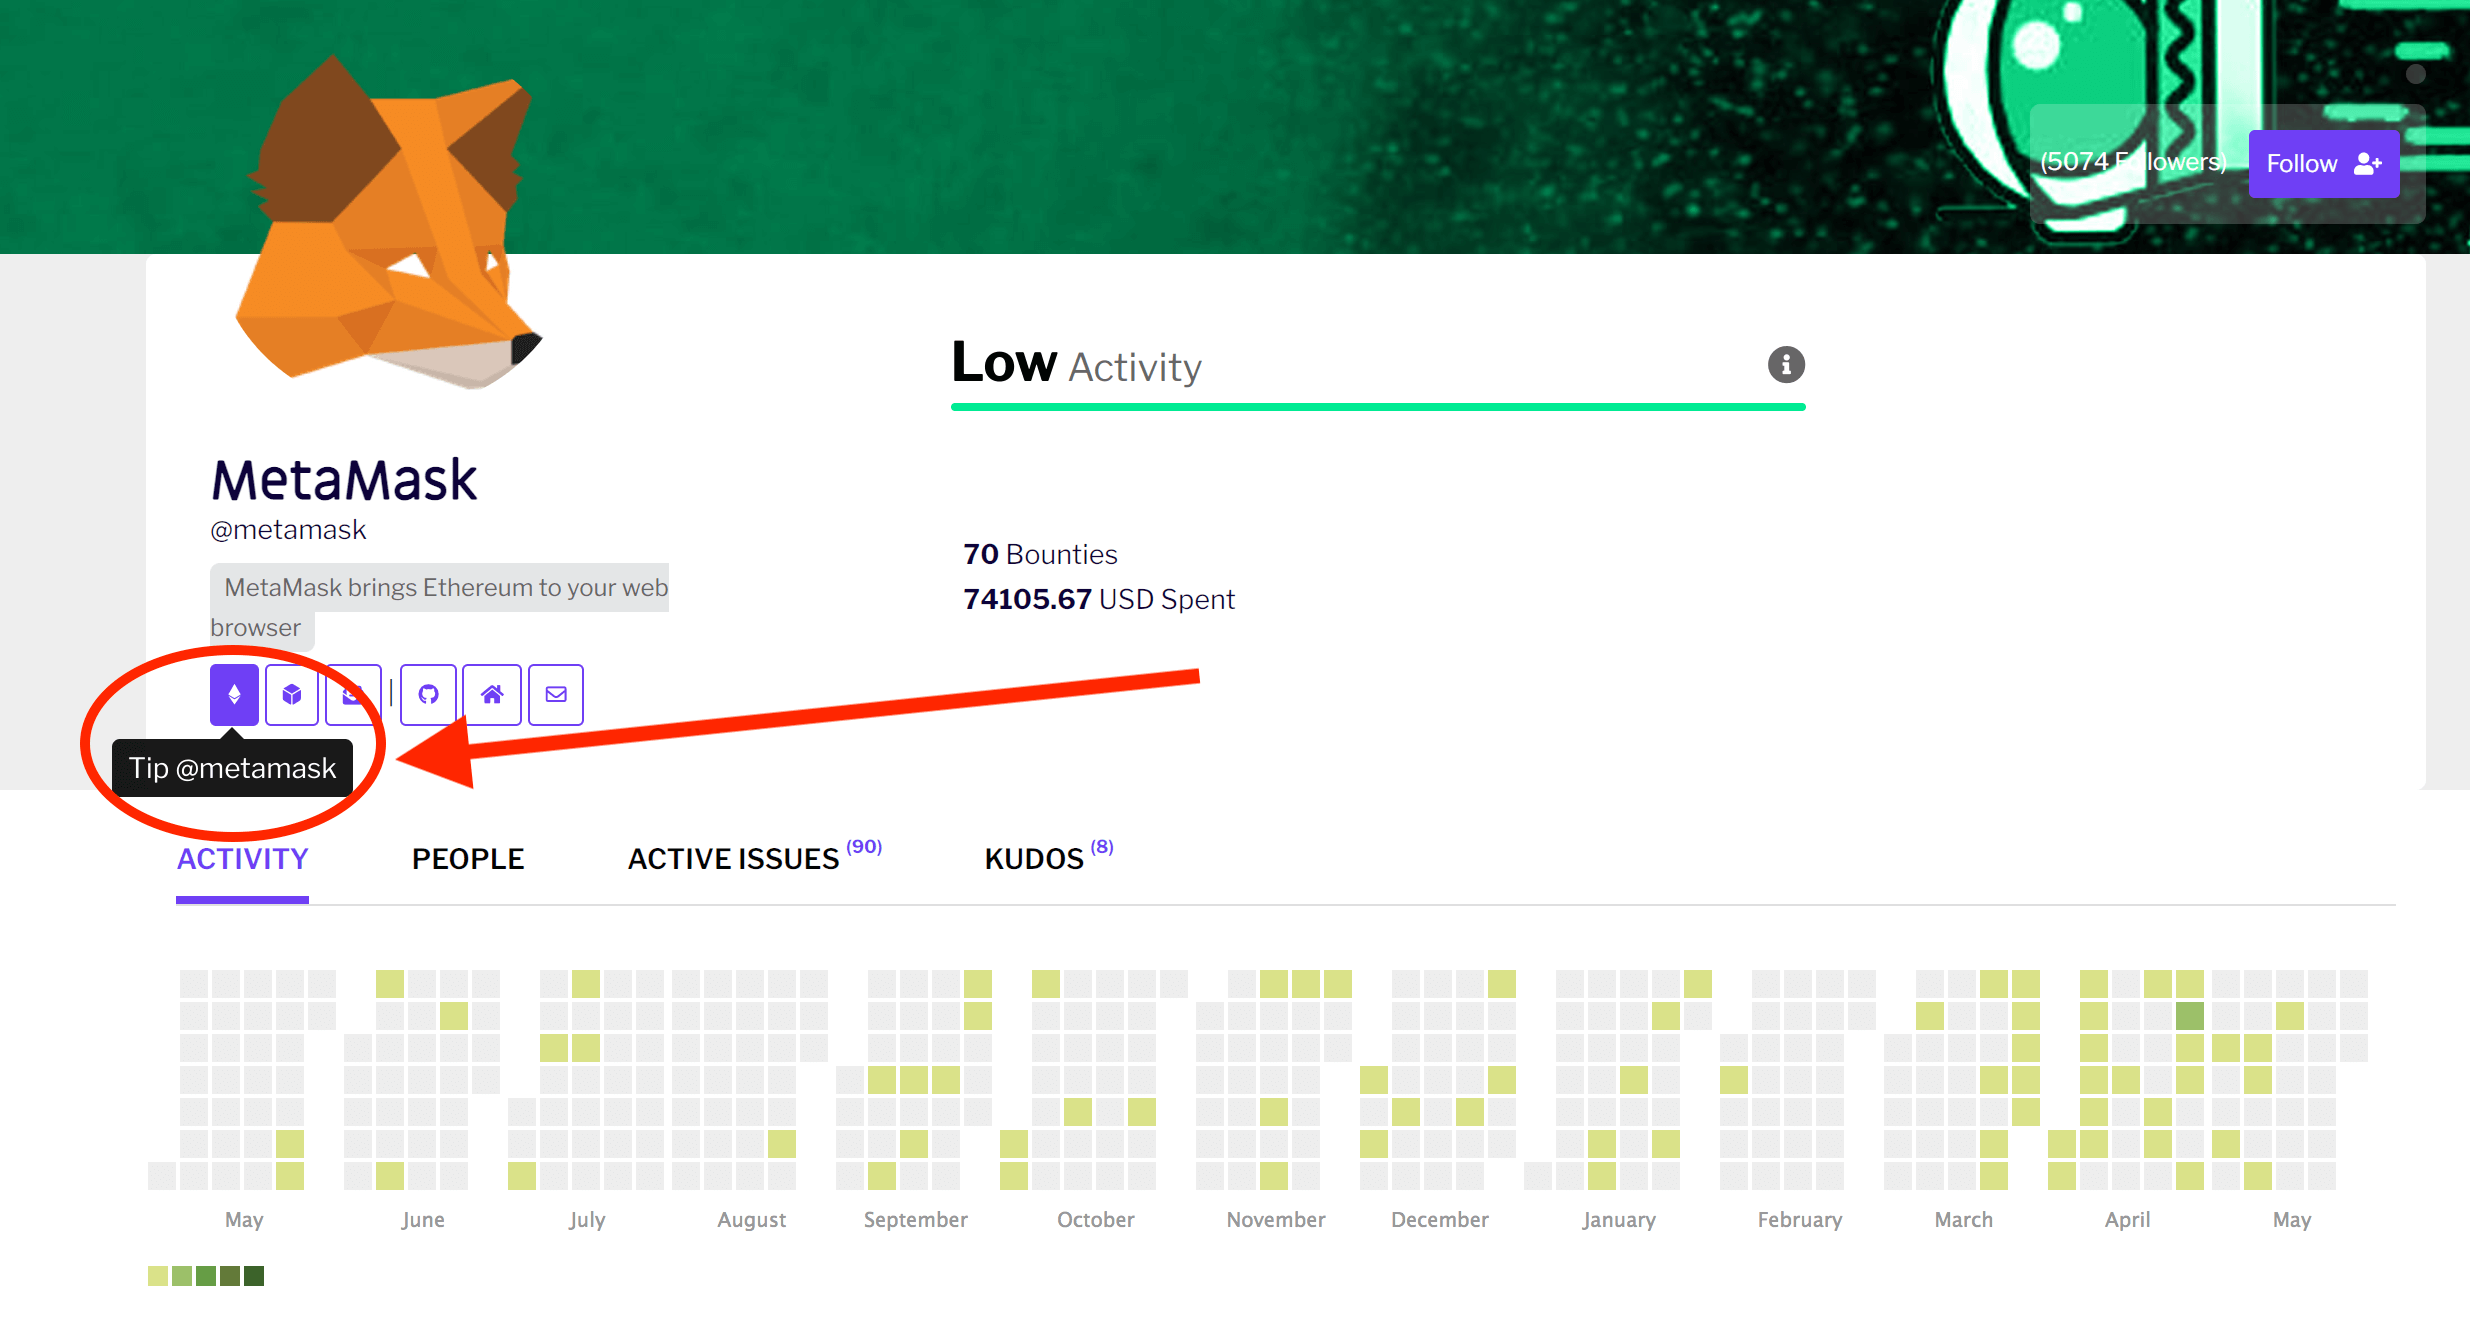Click the 'MetaMask brings Ethereum' description text
This screenshot has width=2470, height=1334.
[440, 607]
